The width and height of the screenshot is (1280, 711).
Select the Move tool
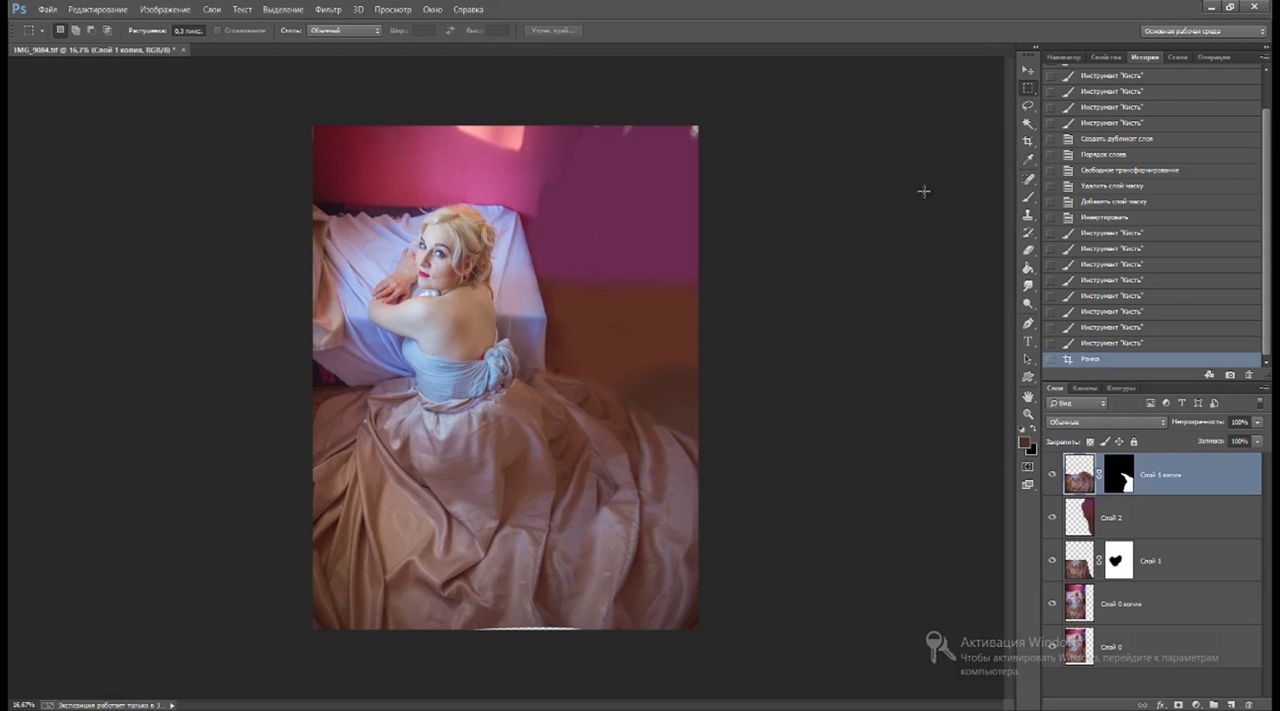(1028, 70)
